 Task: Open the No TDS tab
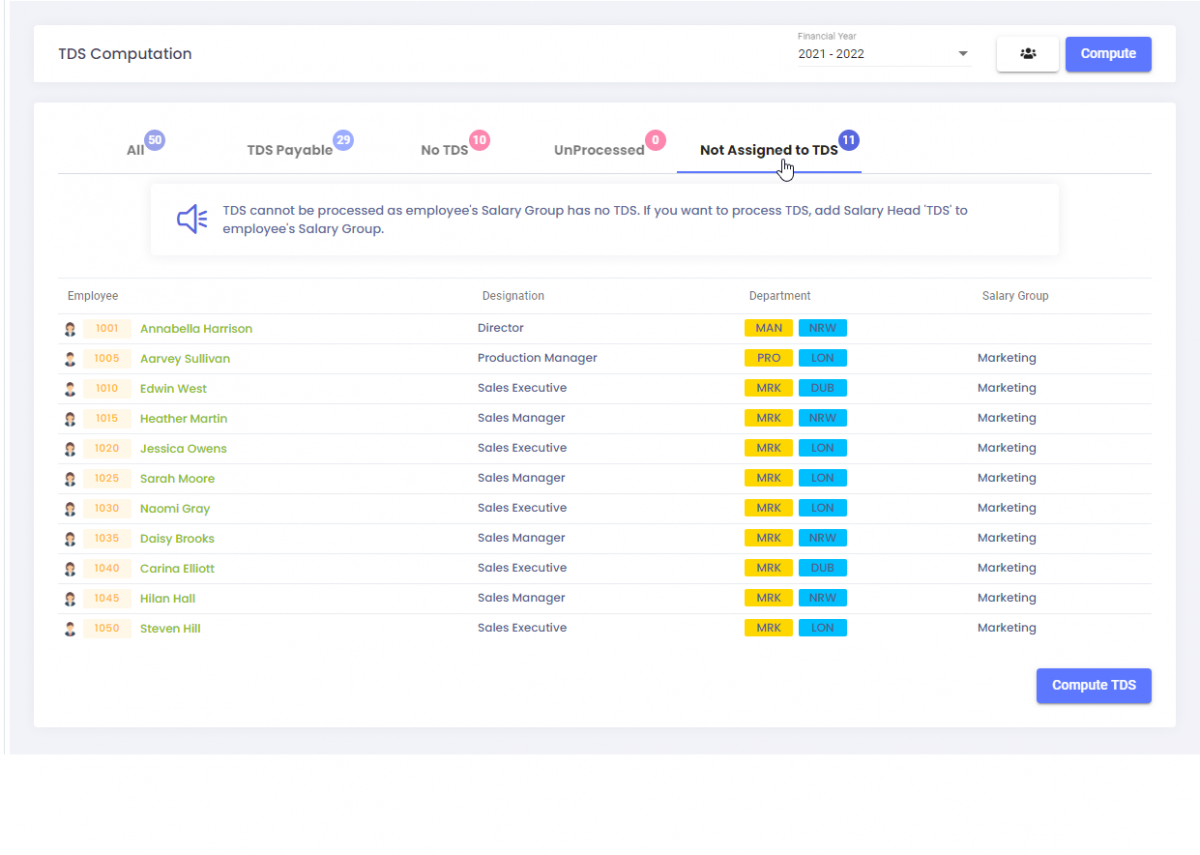pyautogui.click(x=444, y=148)
